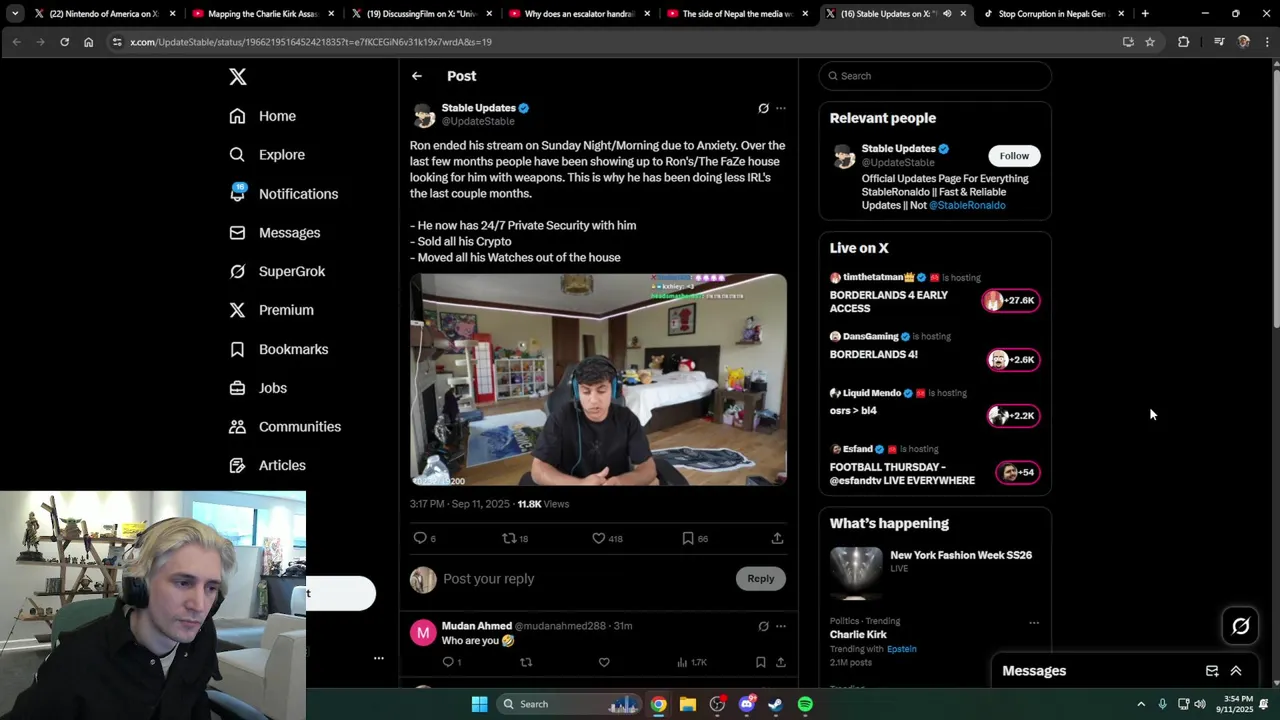Viewport: 1280px width, 720px height.
Task: Go back using the Post back arrow
Action: [417, 76]
